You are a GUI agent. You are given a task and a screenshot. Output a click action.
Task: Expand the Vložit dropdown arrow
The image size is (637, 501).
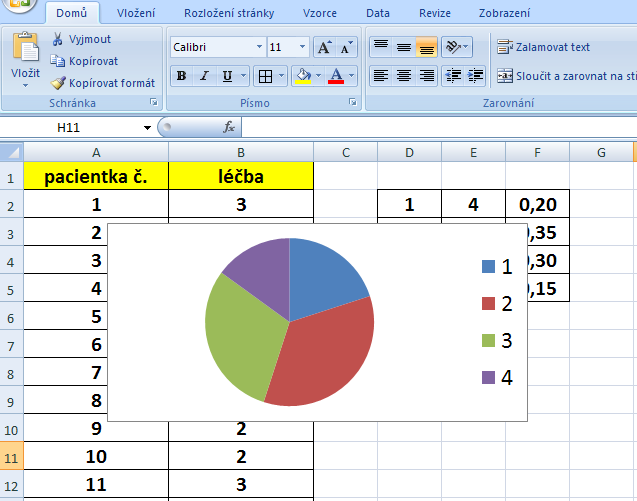[26, 86]
